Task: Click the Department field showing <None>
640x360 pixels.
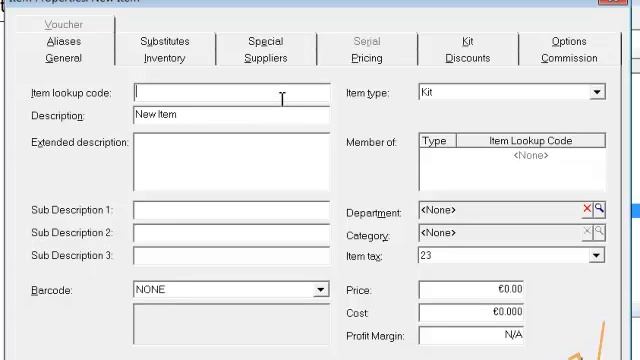Action: [500, 210]
